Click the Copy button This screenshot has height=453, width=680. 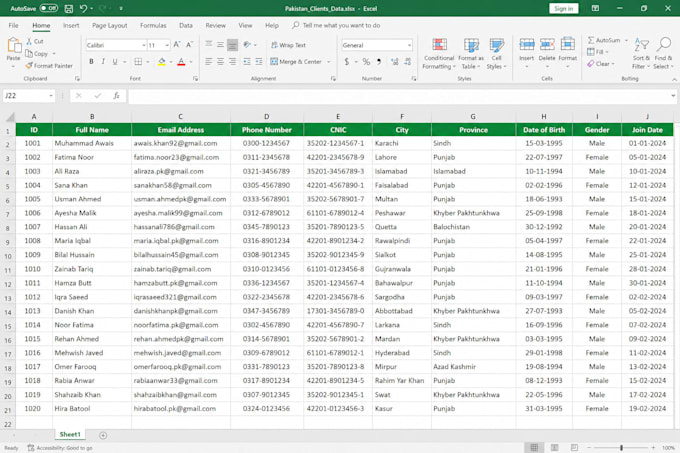[37, 53]
